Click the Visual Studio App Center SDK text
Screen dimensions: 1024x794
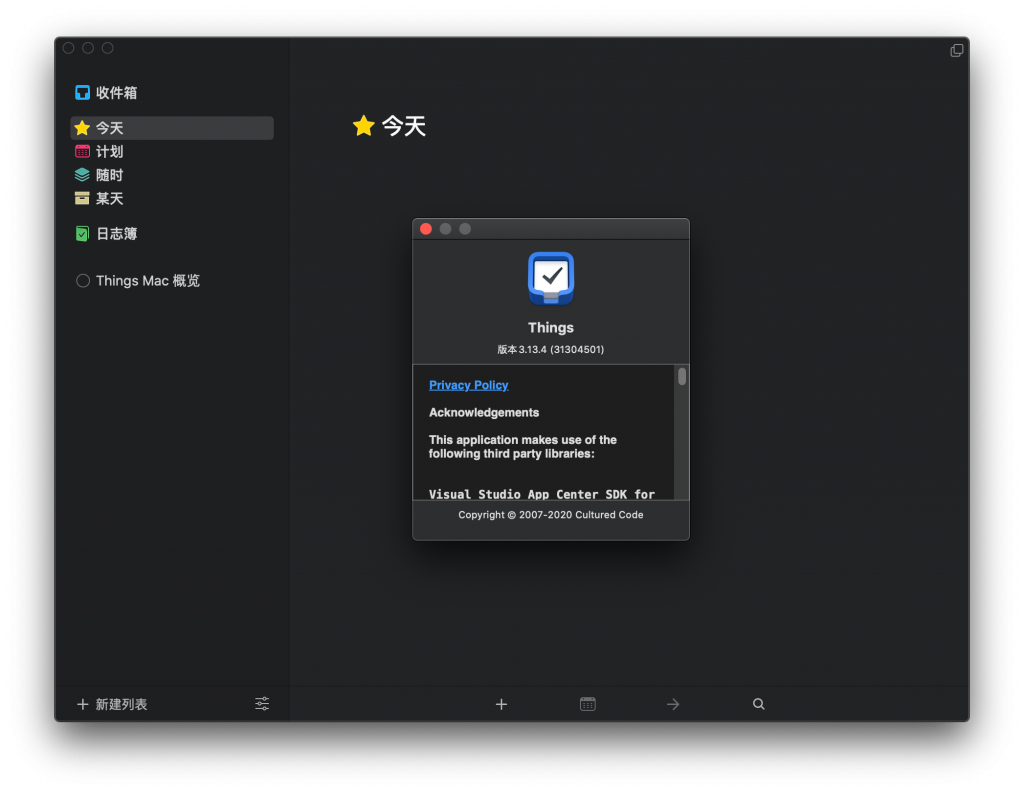pos(541,494)
